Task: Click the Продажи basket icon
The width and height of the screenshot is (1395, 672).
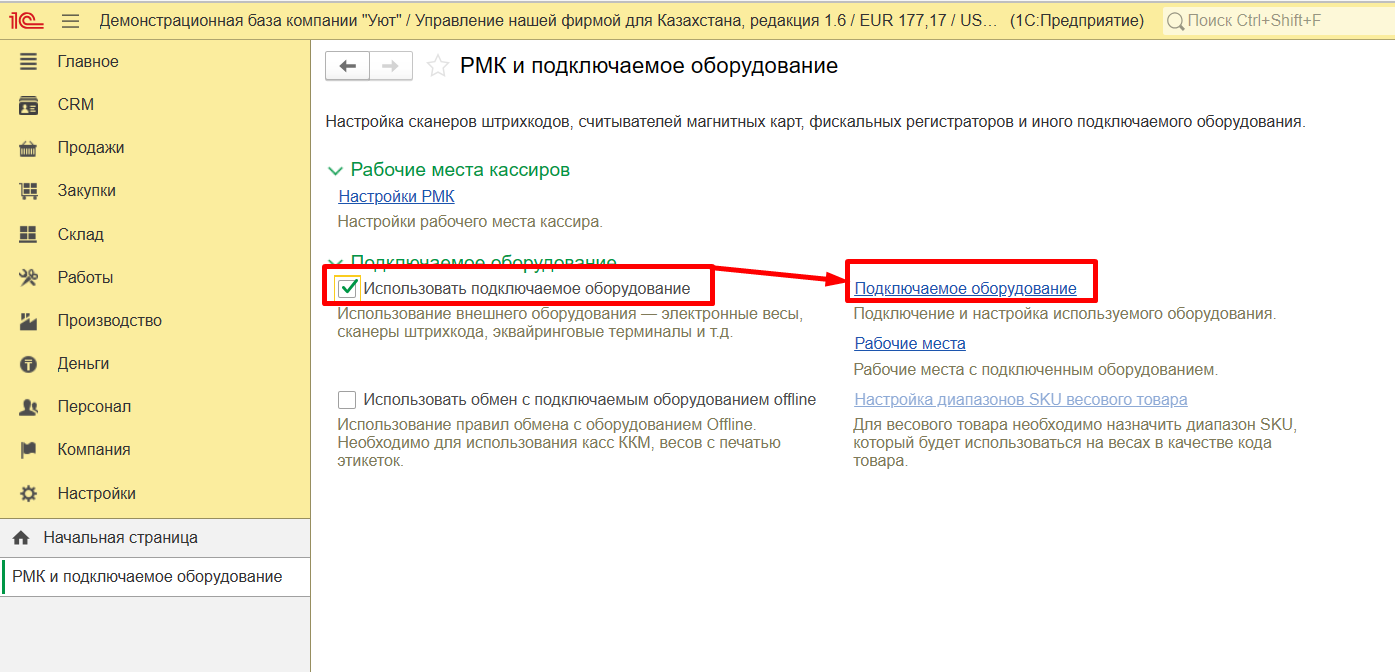Action: [28, 148]
